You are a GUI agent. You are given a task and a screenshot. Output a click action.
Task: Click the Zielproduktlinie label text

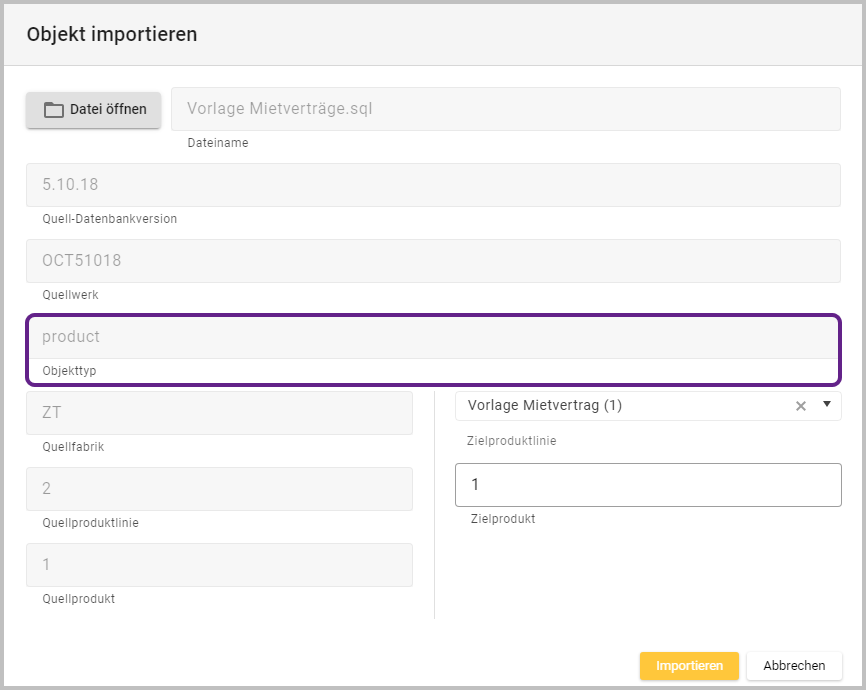pyautogui.click(x=511, y=441)
